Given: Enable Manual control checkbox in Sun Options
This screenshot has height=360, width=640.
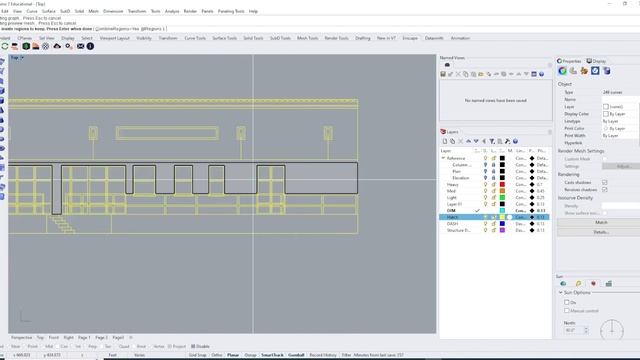Looking at the screenshot, I should [567, 311].
